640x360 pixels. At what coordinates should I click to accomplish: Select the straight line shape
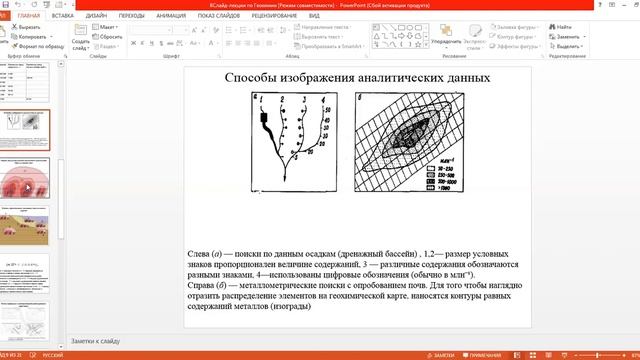coord(384,28)
